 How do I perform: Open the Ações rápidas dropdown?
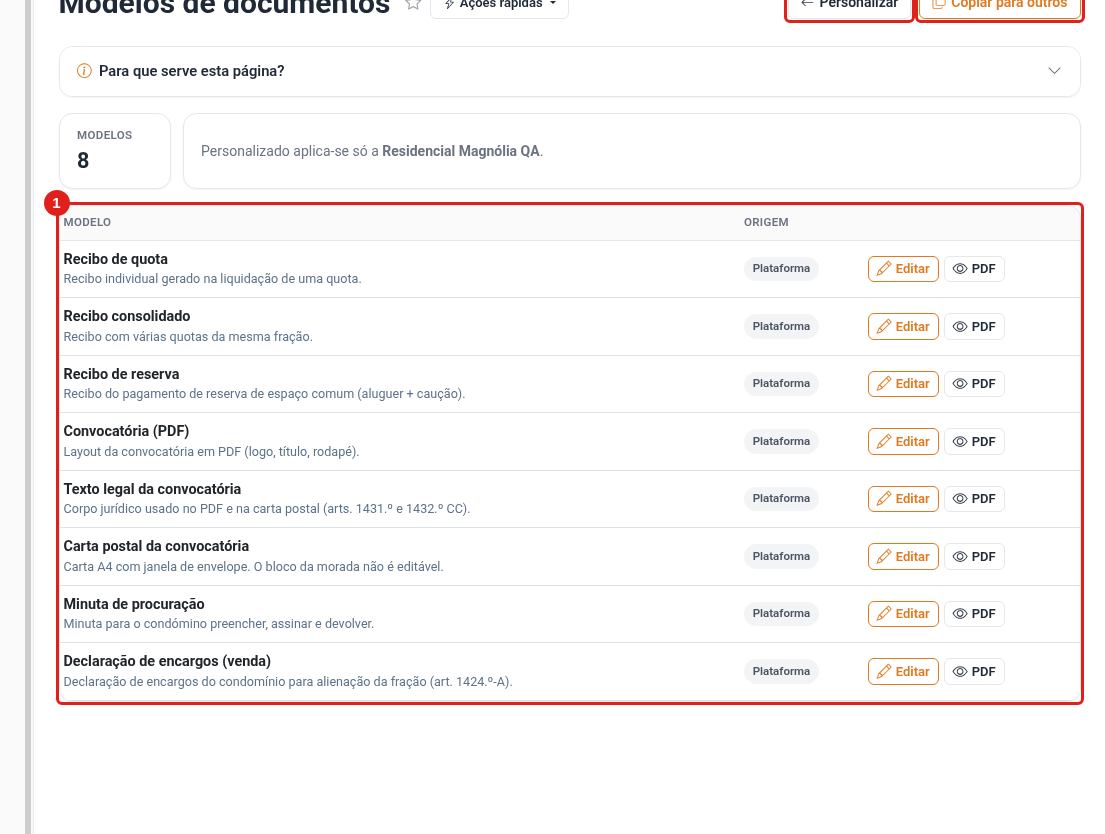tap(500, 6)
